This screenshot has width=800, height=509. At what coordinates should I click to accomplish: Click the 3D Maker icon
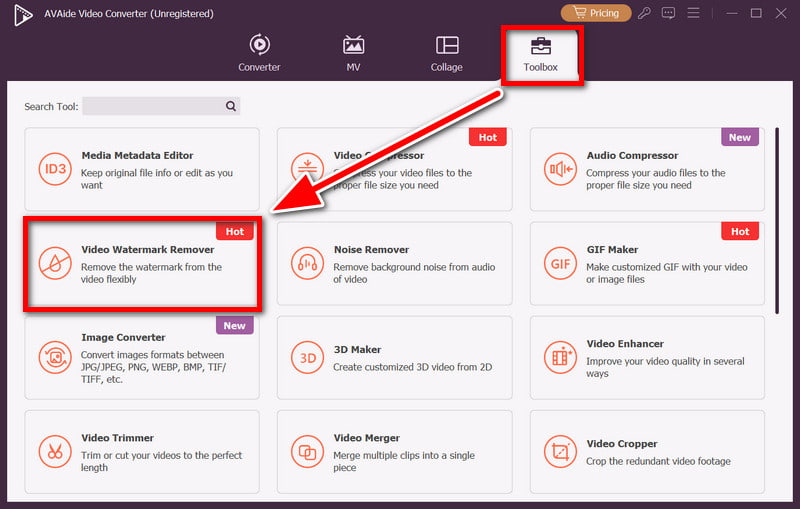[x=307, y=358]
